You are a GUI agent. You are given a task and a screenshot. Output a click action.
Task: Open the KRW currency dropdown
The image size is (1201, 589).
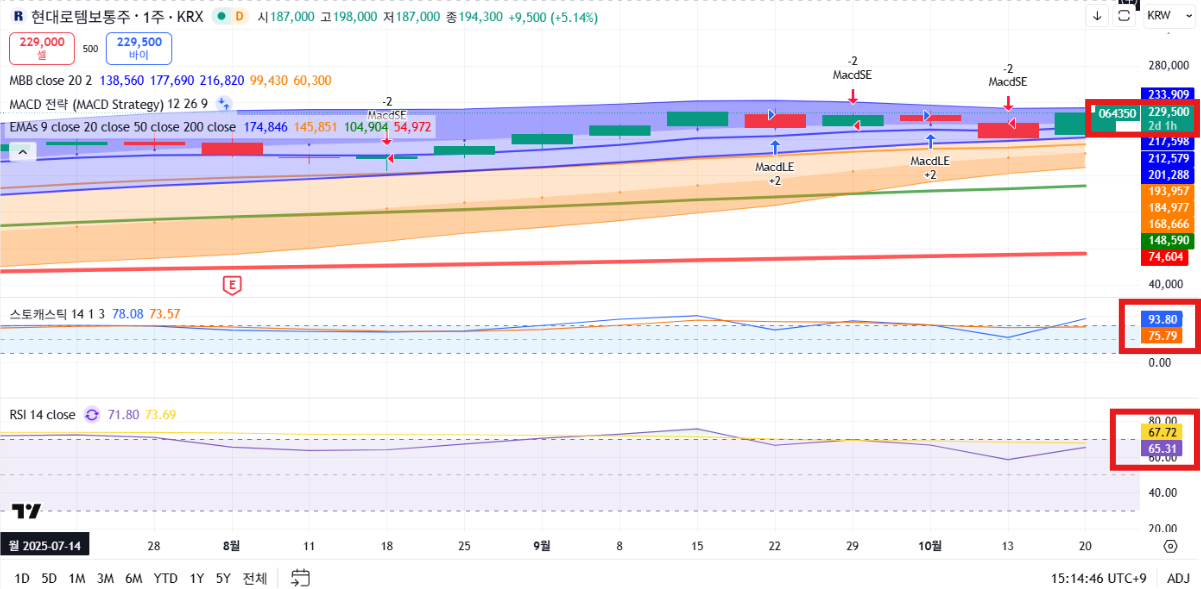1167,15
